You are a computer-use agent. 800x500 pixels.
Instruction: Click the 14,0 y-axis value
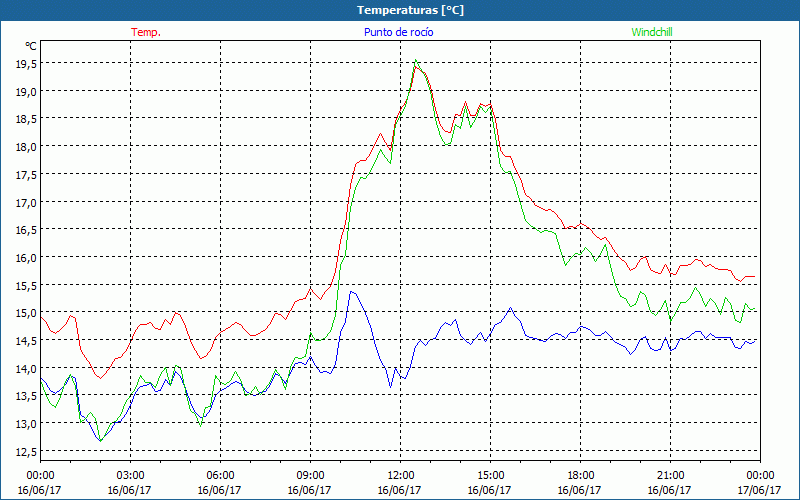tap(27, 368)
